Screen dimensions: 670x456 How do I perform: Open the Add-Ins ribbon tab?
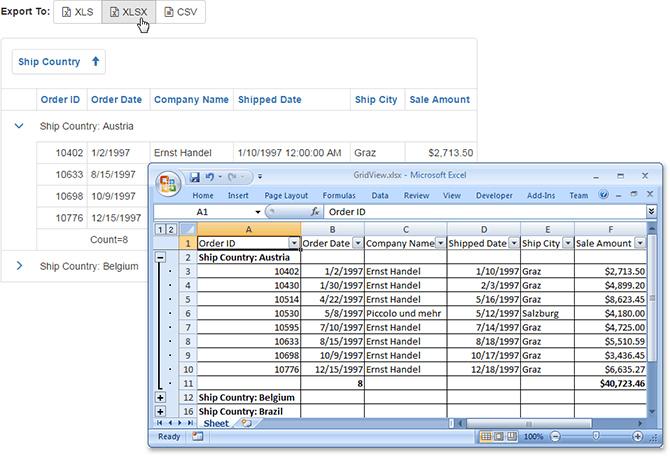[541, 195]
